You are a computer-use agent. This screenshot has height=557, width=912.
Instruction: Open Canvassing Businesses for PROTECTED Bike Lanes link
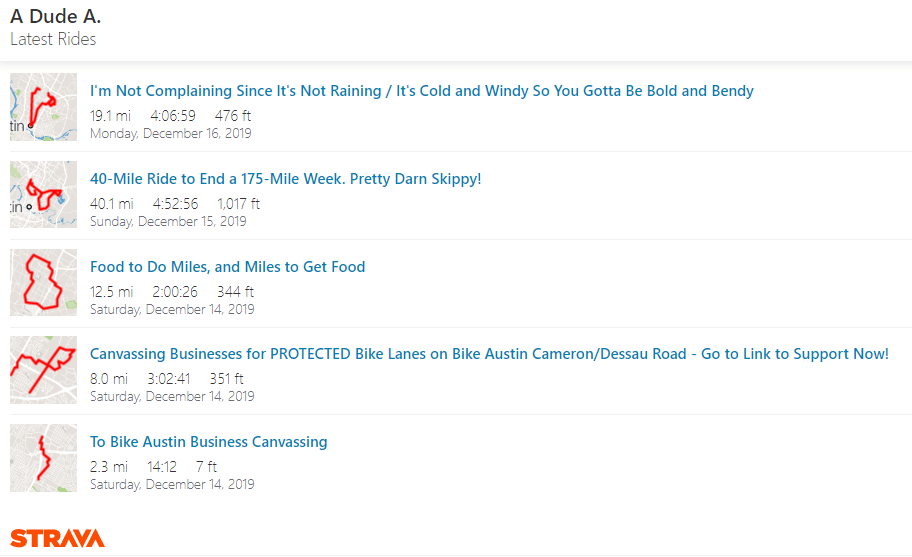click(x=488, y=354)
